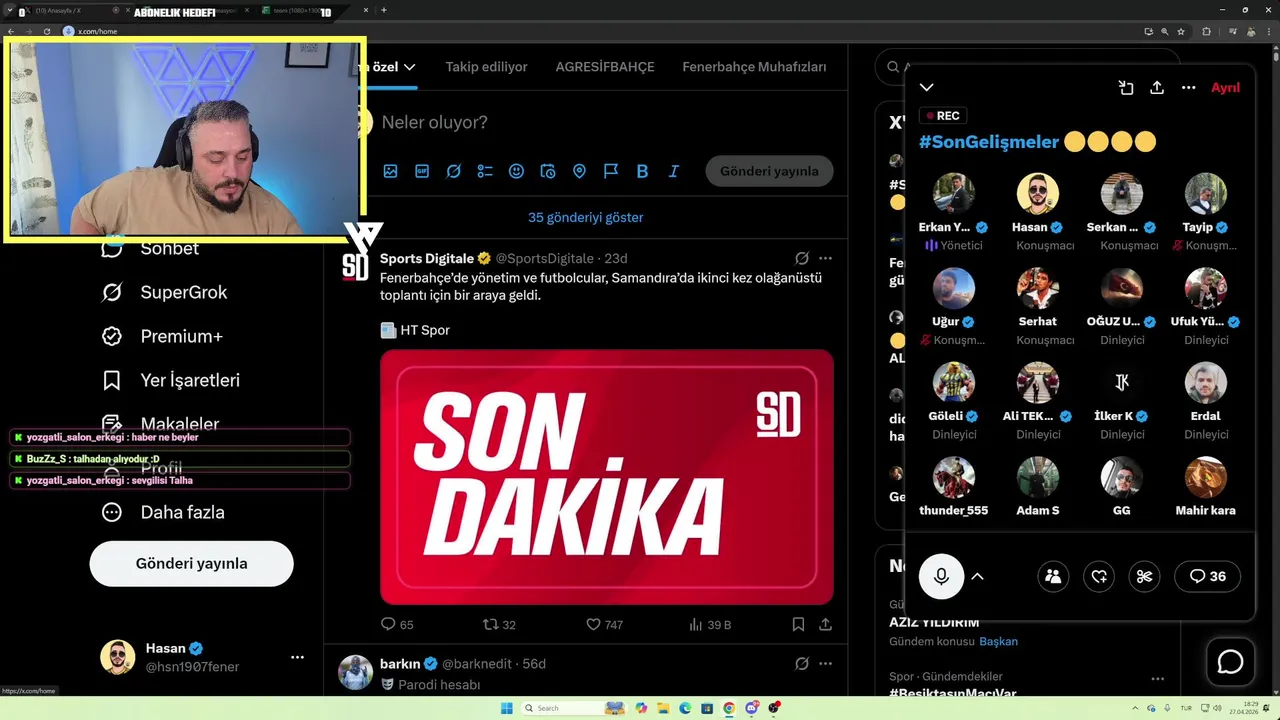Leave the Space via Ayrıl
Image resolution: width=1280 pixels, height=720 pixels.
point(1225,88)
